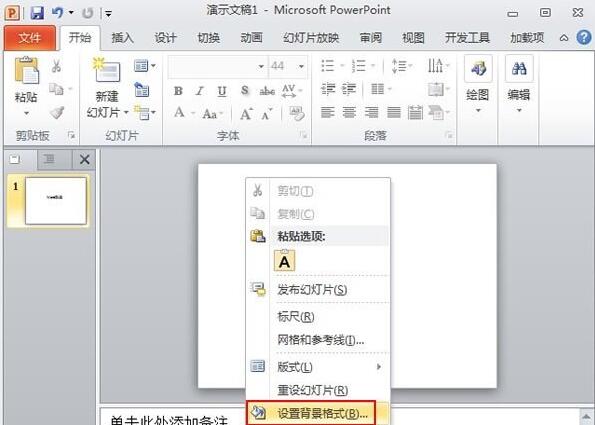Increase list indent level
The image size is (595, 425).
[x=349, y=89]
